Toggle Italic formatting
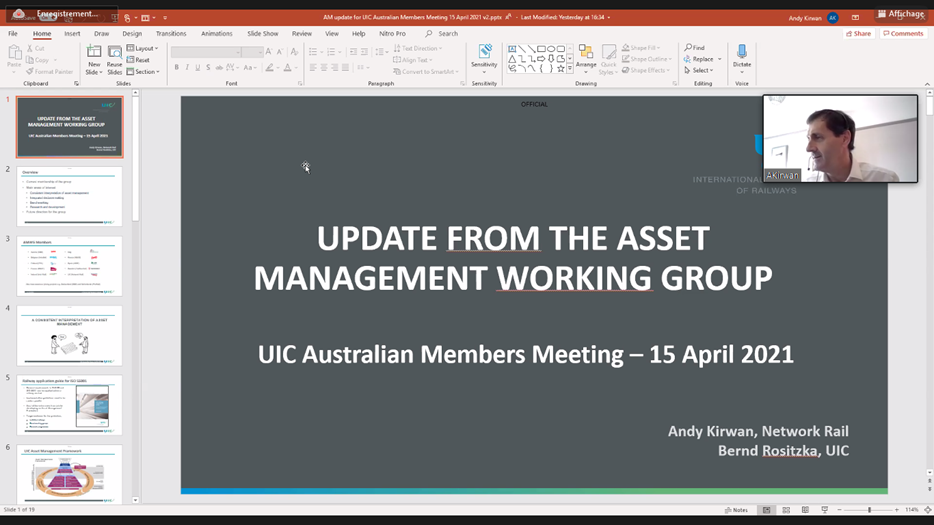This screenshot has height=525, width=934. 187,68
